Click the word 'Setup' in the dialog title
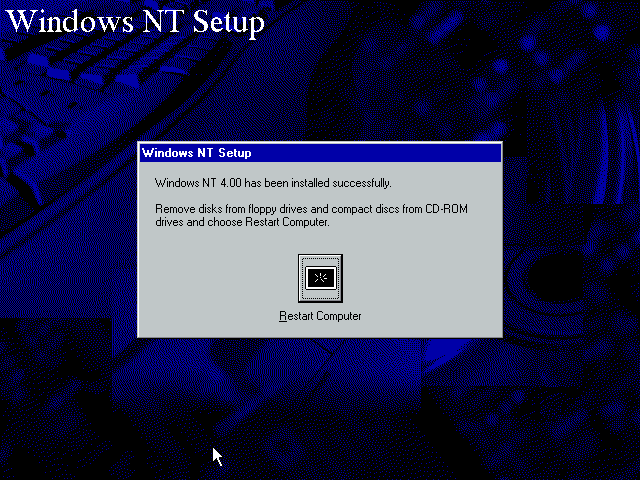Image resolution: width=640 pixels, height=480 pixels. click(x=235, y=153)
